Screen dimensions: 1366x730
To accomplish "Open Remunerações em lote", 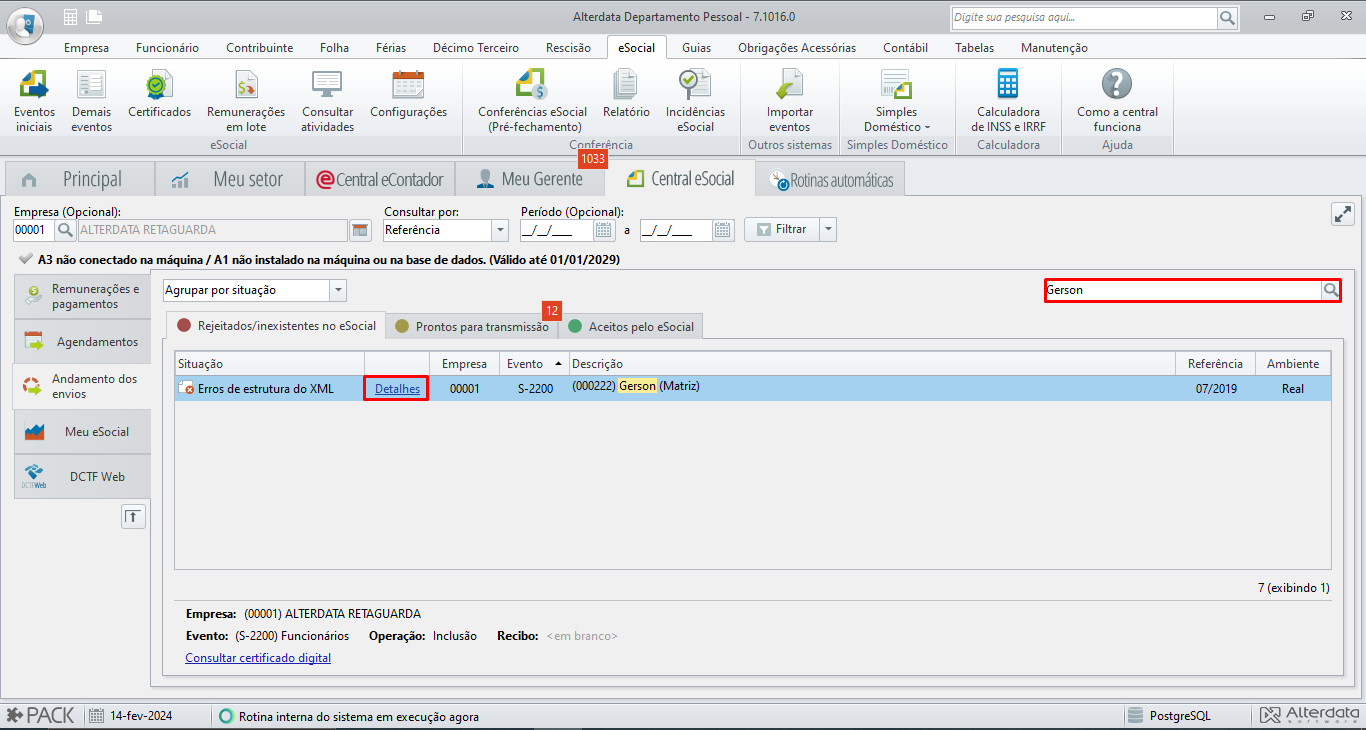I will tap(246, 101).
